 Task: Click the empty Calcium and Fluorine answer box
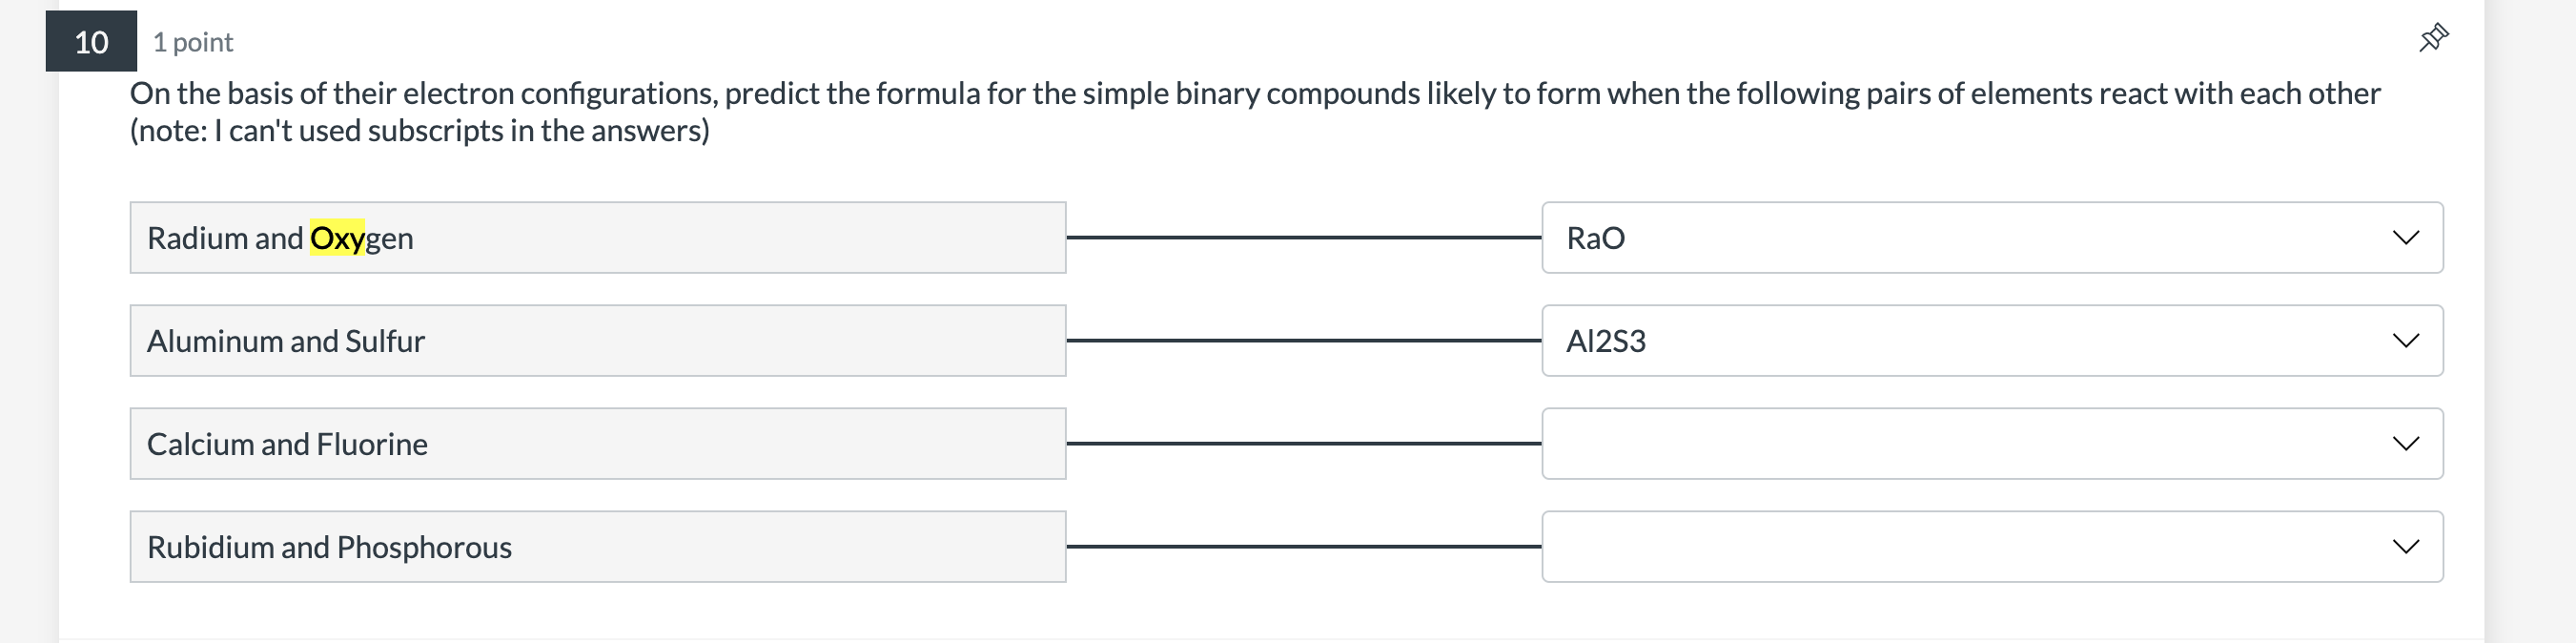1900,443
